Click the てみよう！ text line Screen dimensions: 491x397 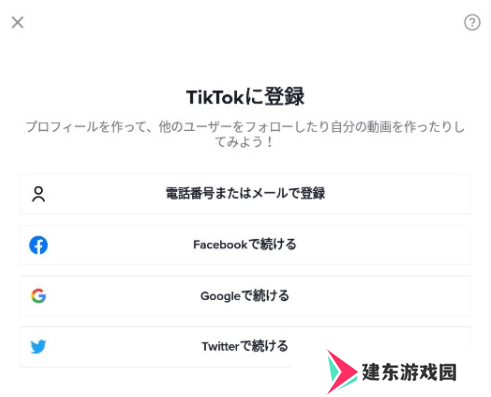pos(244,142)
